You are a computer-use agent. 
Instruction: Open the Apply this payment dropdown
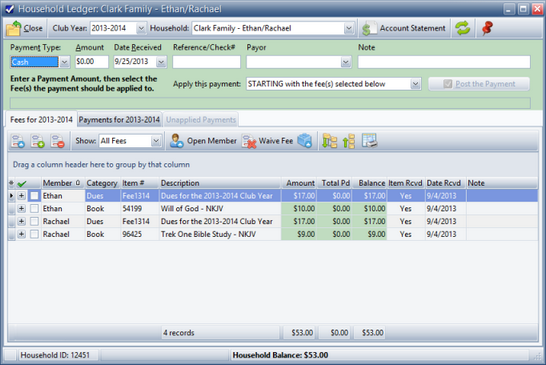coord(415,84)
